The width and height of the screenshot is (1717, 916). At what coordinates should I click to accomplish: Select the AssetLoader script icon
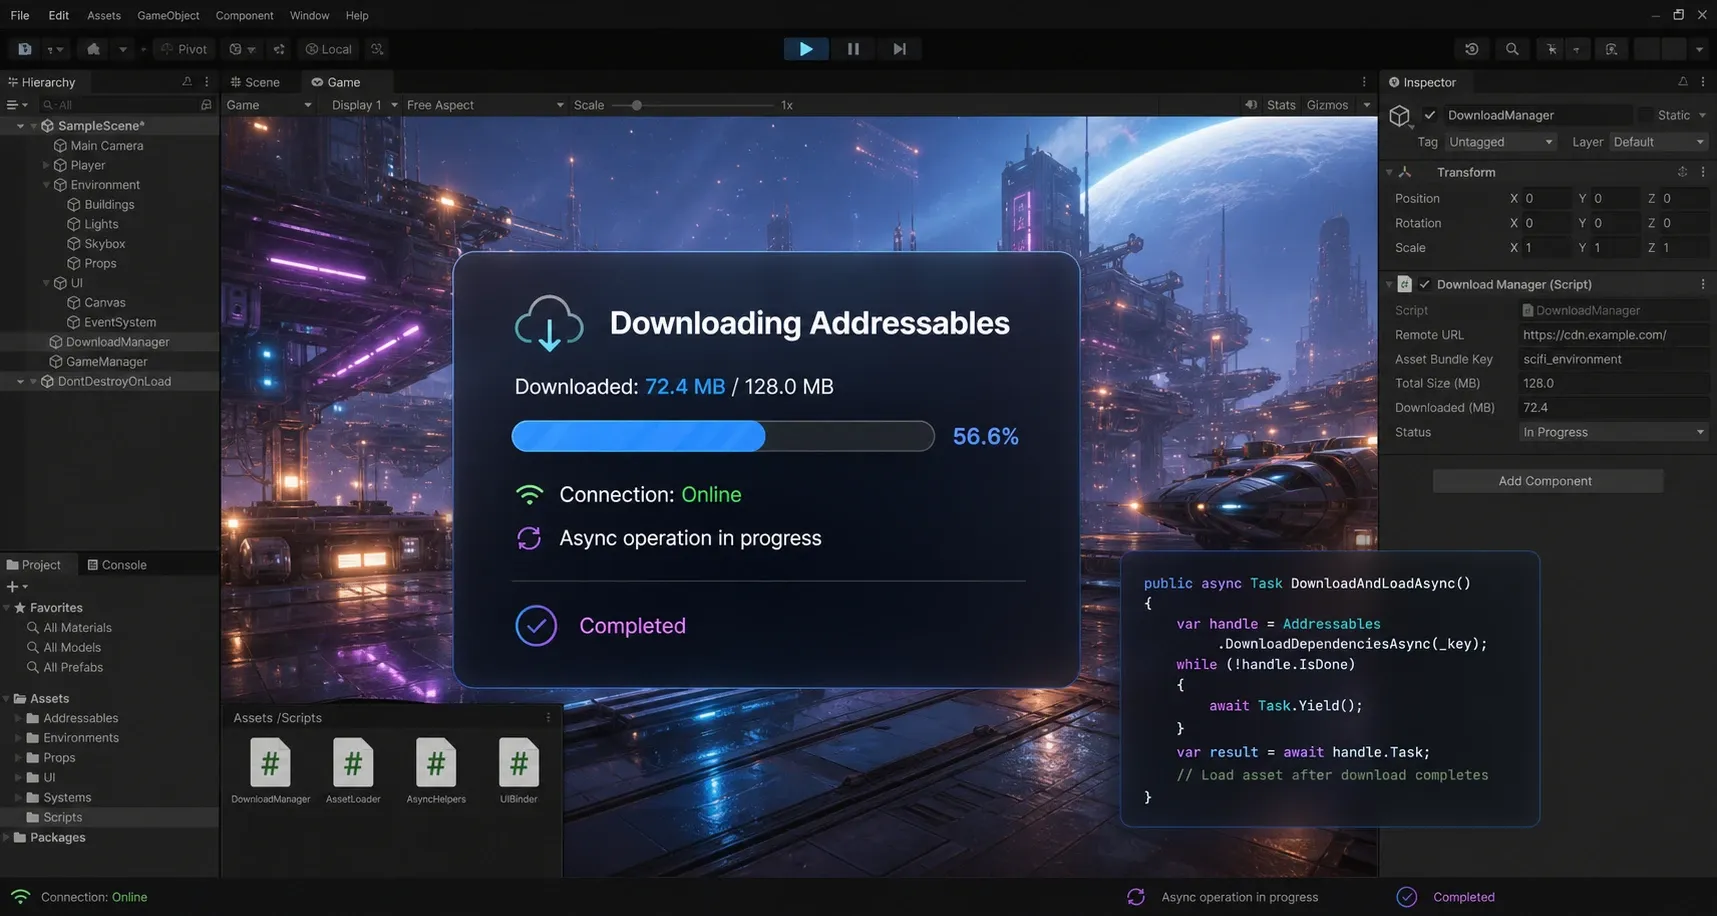click(353, 764)
